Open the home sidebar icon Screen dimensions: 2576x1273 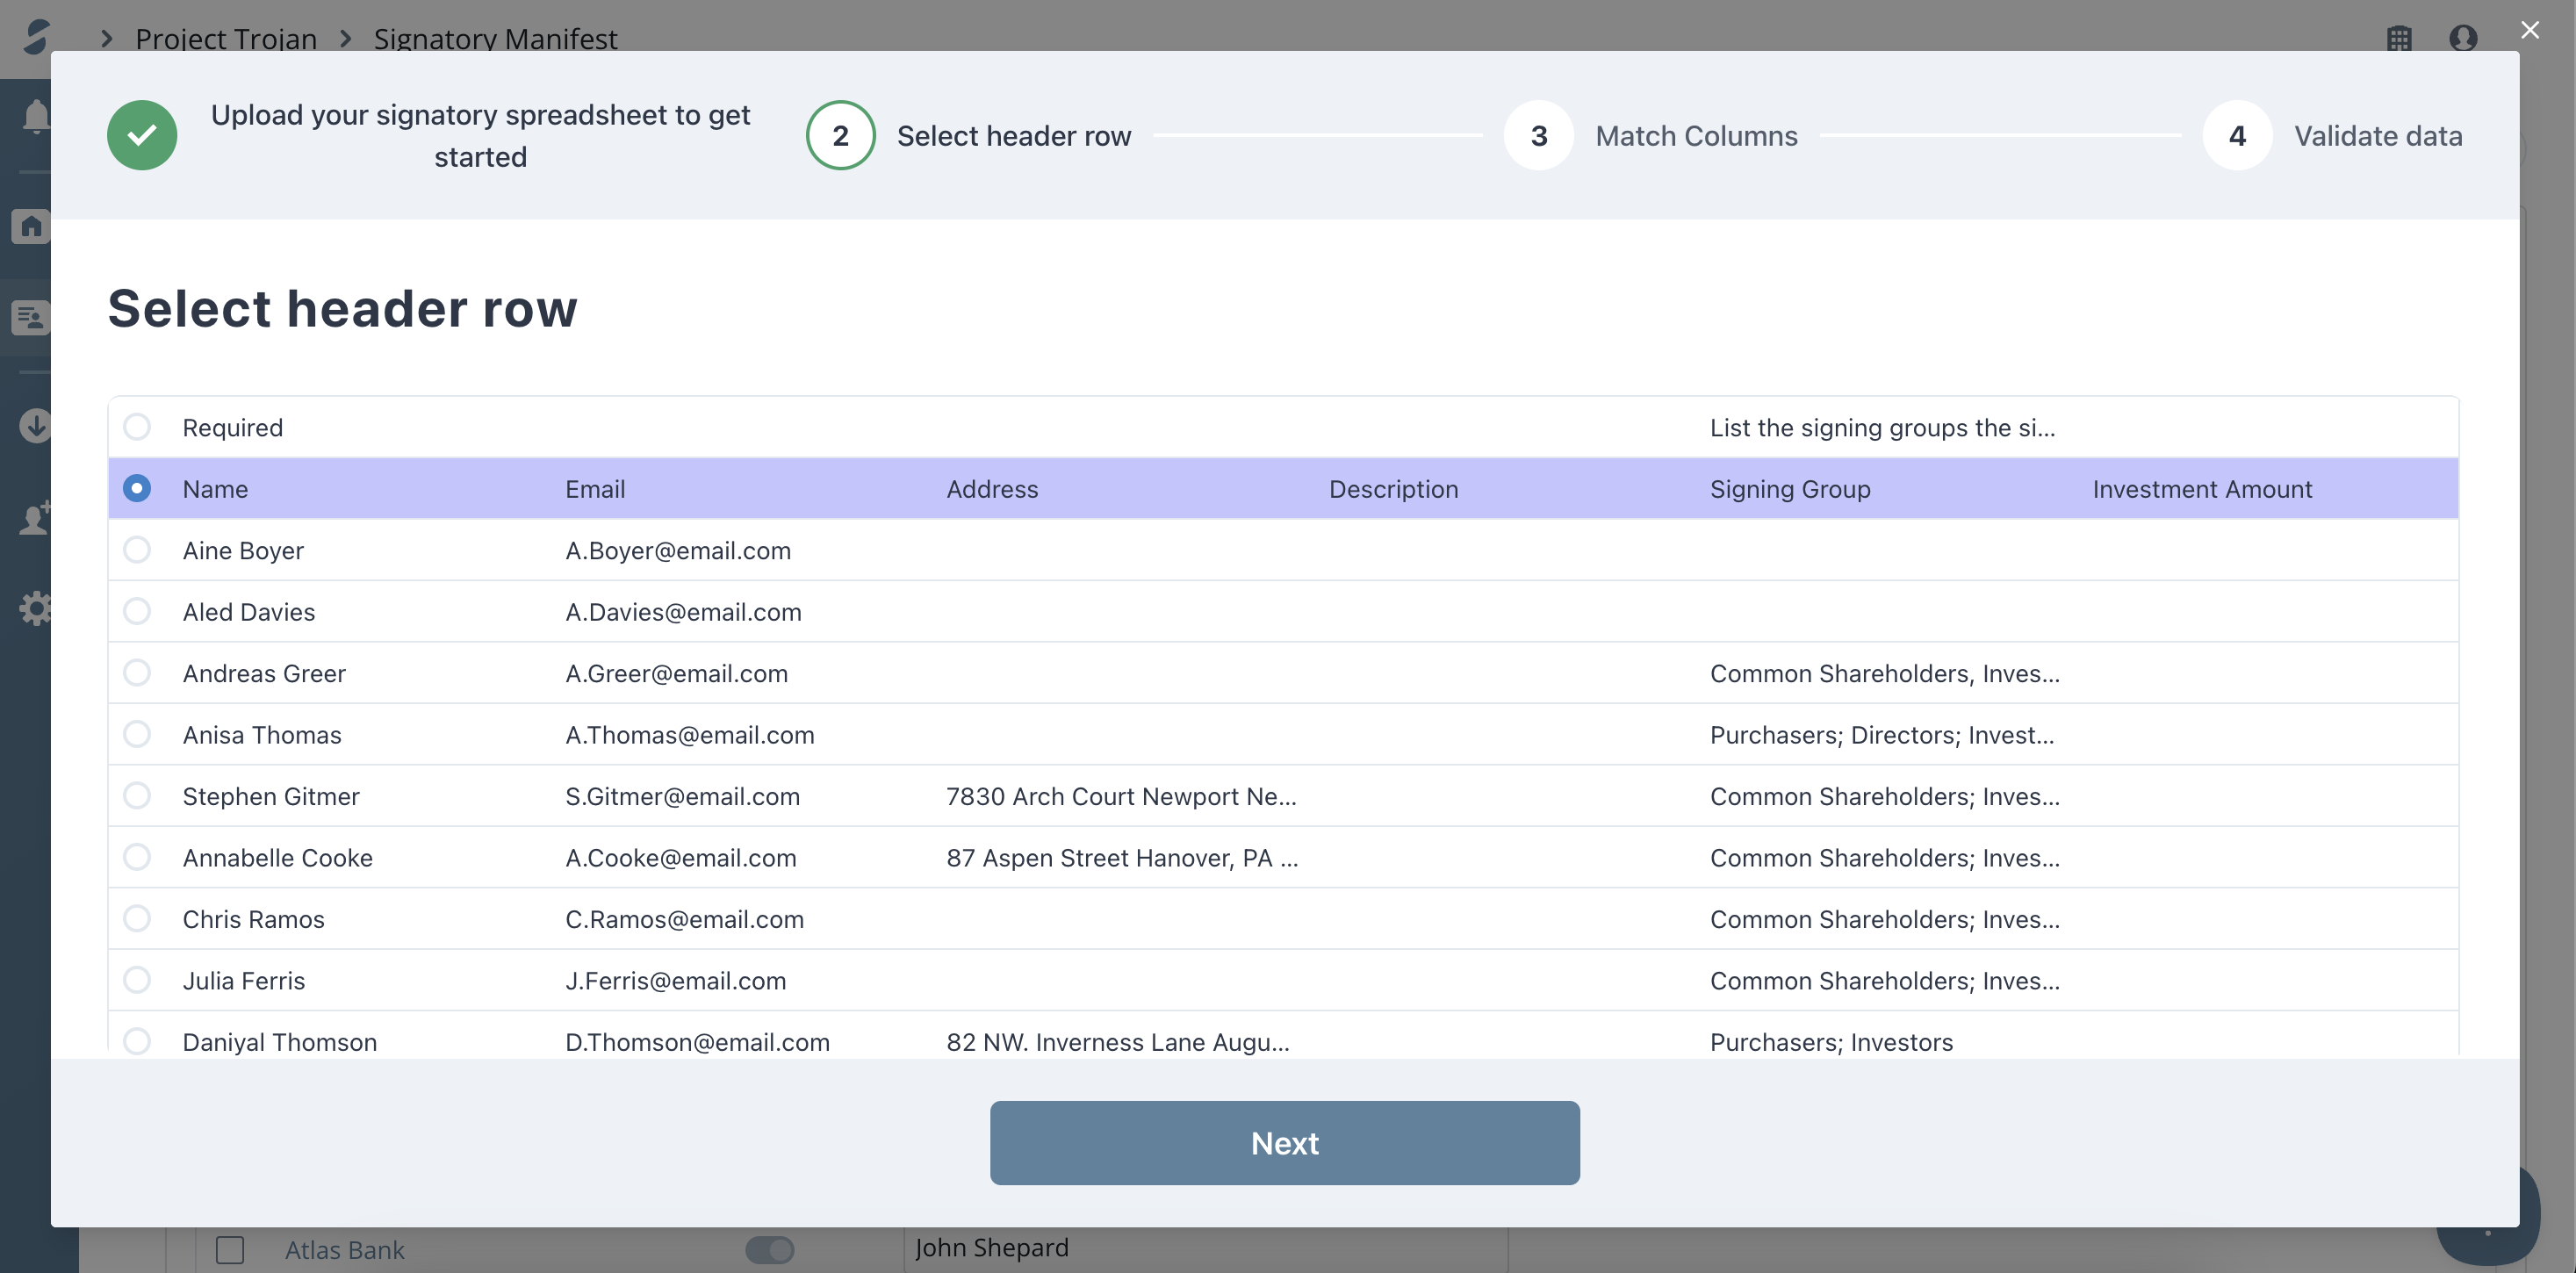[x=32, y=226]
